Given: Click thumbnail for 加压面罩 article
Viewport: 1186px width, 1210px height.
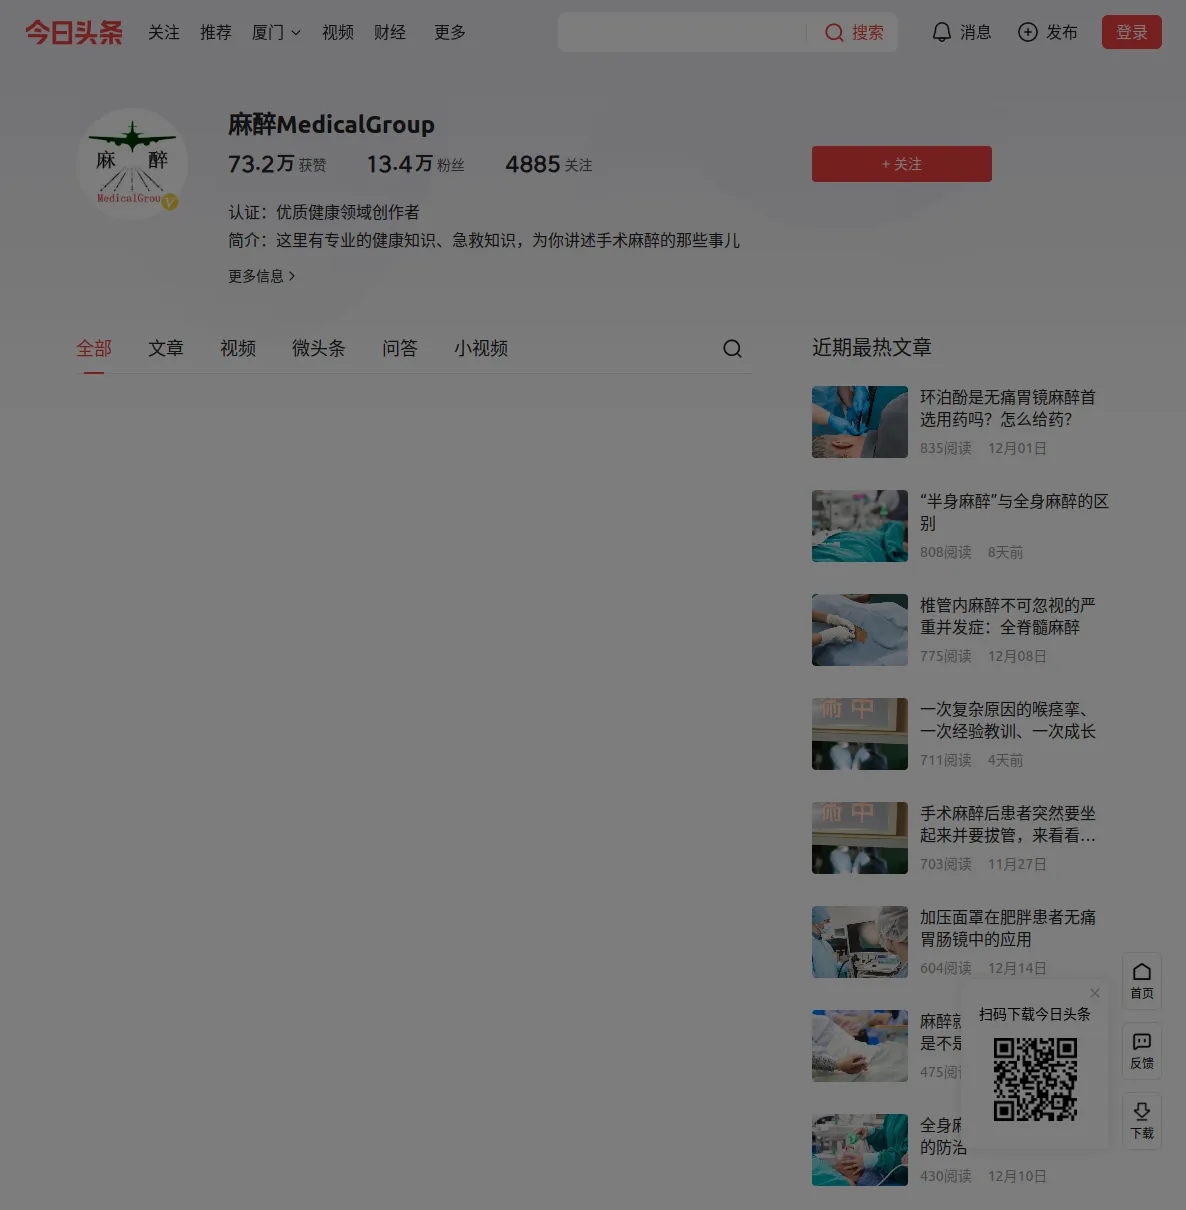Looking at the screenshot, I should tap(860, 942).
